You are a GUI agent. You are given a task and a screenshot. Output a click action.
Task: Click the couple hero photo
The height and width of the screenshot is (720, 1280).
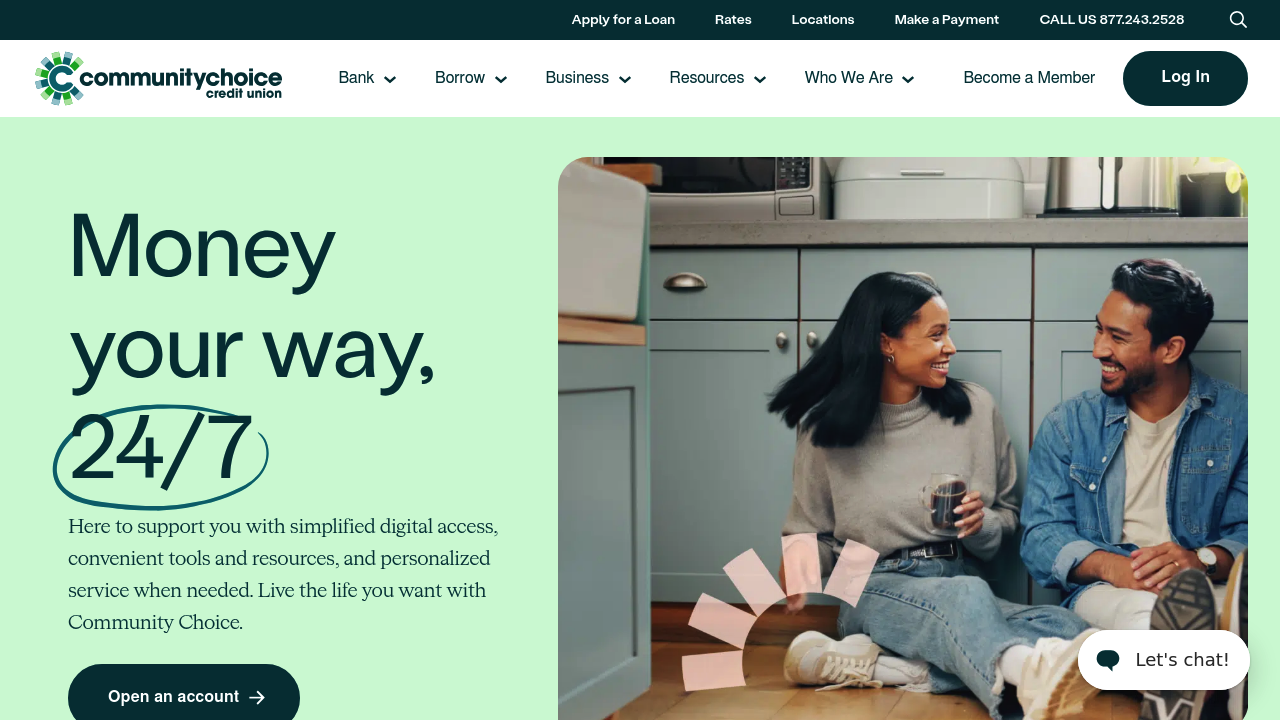point(903,438)
